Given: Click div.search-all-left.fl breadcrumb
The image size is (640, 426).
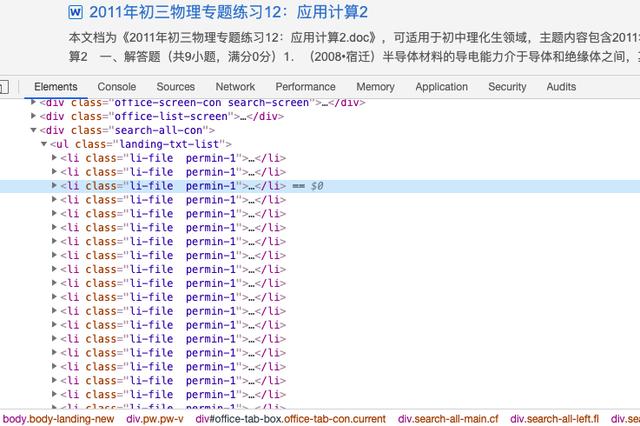Looking at the screenshot, I should click(x=554, y=419).
